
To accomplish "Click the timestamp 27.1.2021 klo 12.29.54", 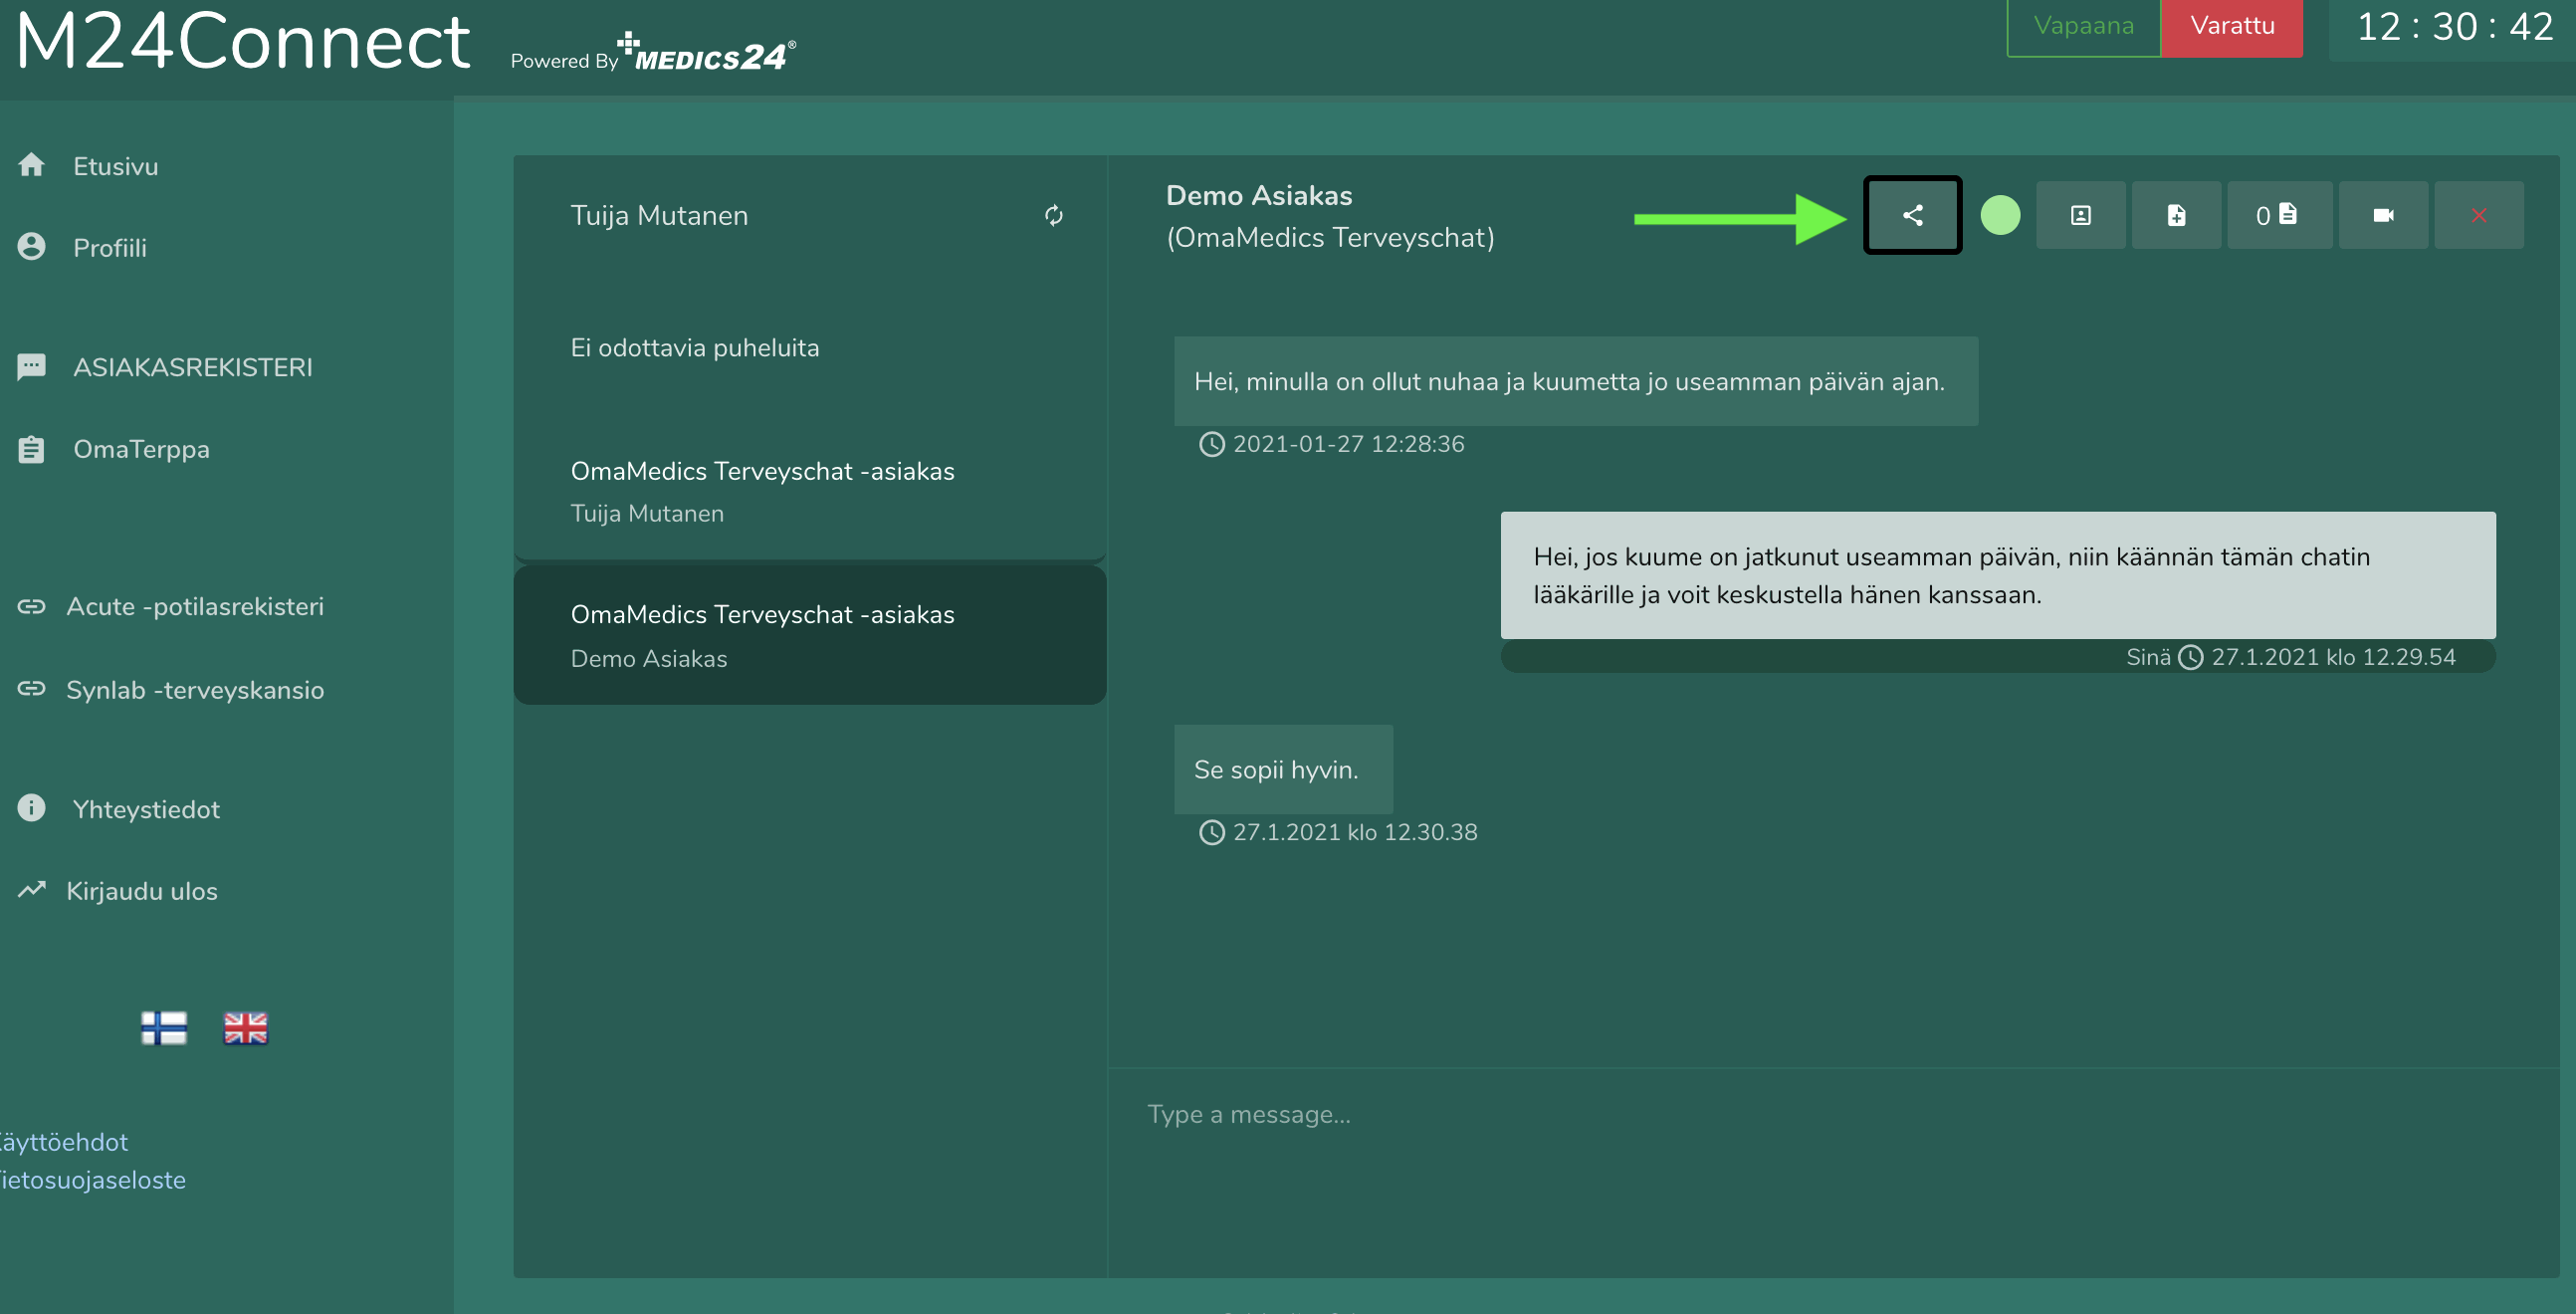I will (x=2332, y=657).
